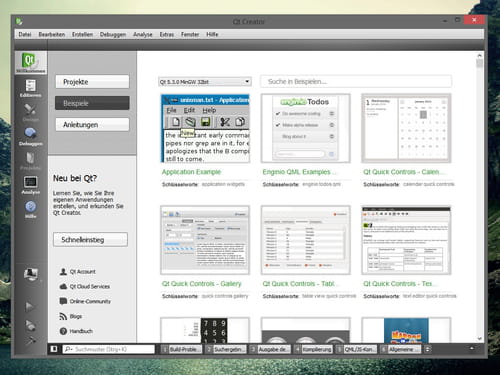The height and width of the screenshot is (375, 500).
Task: Open the Fenster menu
Action: (x=190, y=34)
